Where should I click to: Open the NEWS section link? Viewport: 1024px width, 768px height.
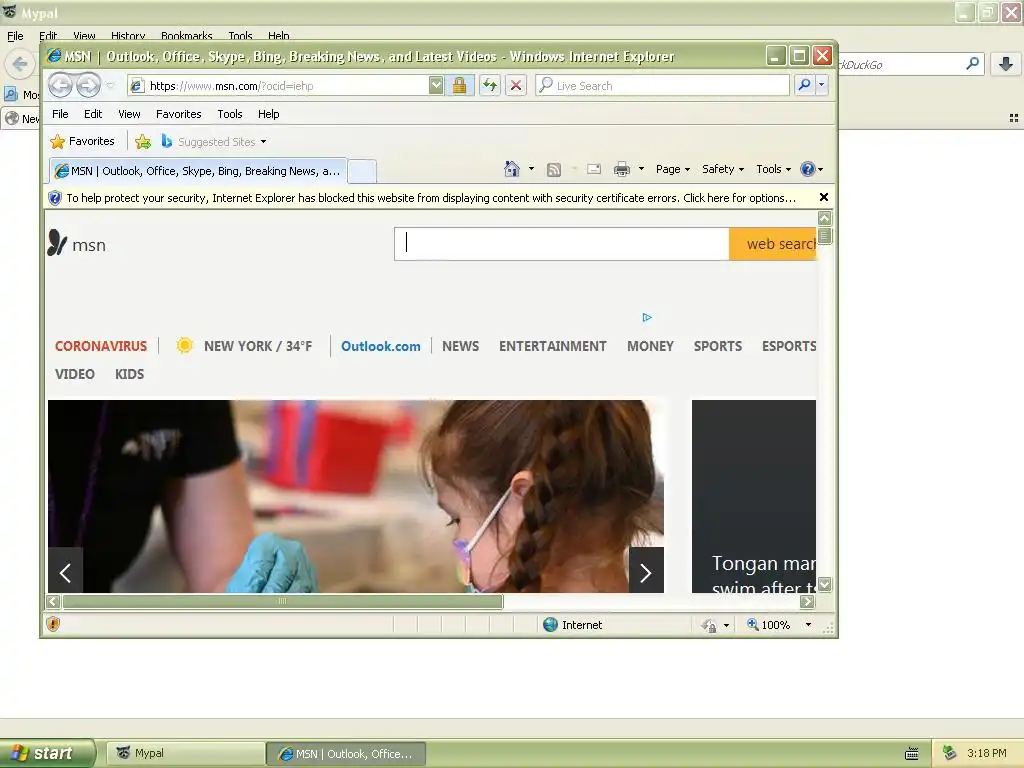[x=460, y=346]
